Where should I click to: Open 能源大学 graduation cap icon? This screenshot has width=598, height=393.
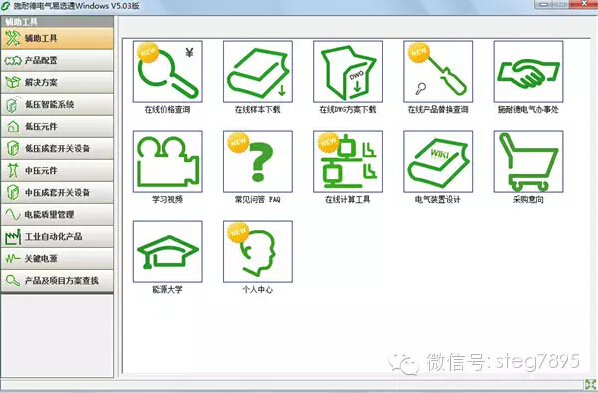[167, 251]
